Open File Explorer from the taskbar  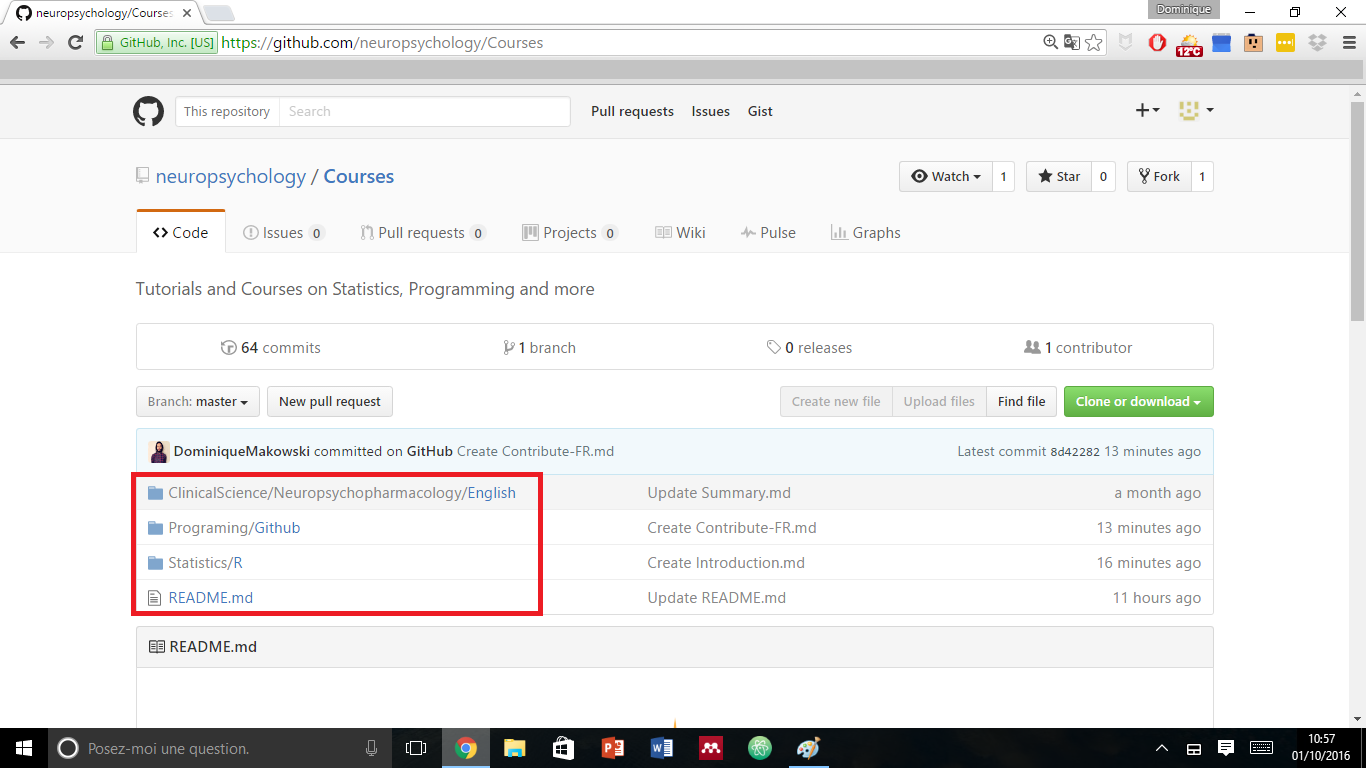click(x=514, y=748)
